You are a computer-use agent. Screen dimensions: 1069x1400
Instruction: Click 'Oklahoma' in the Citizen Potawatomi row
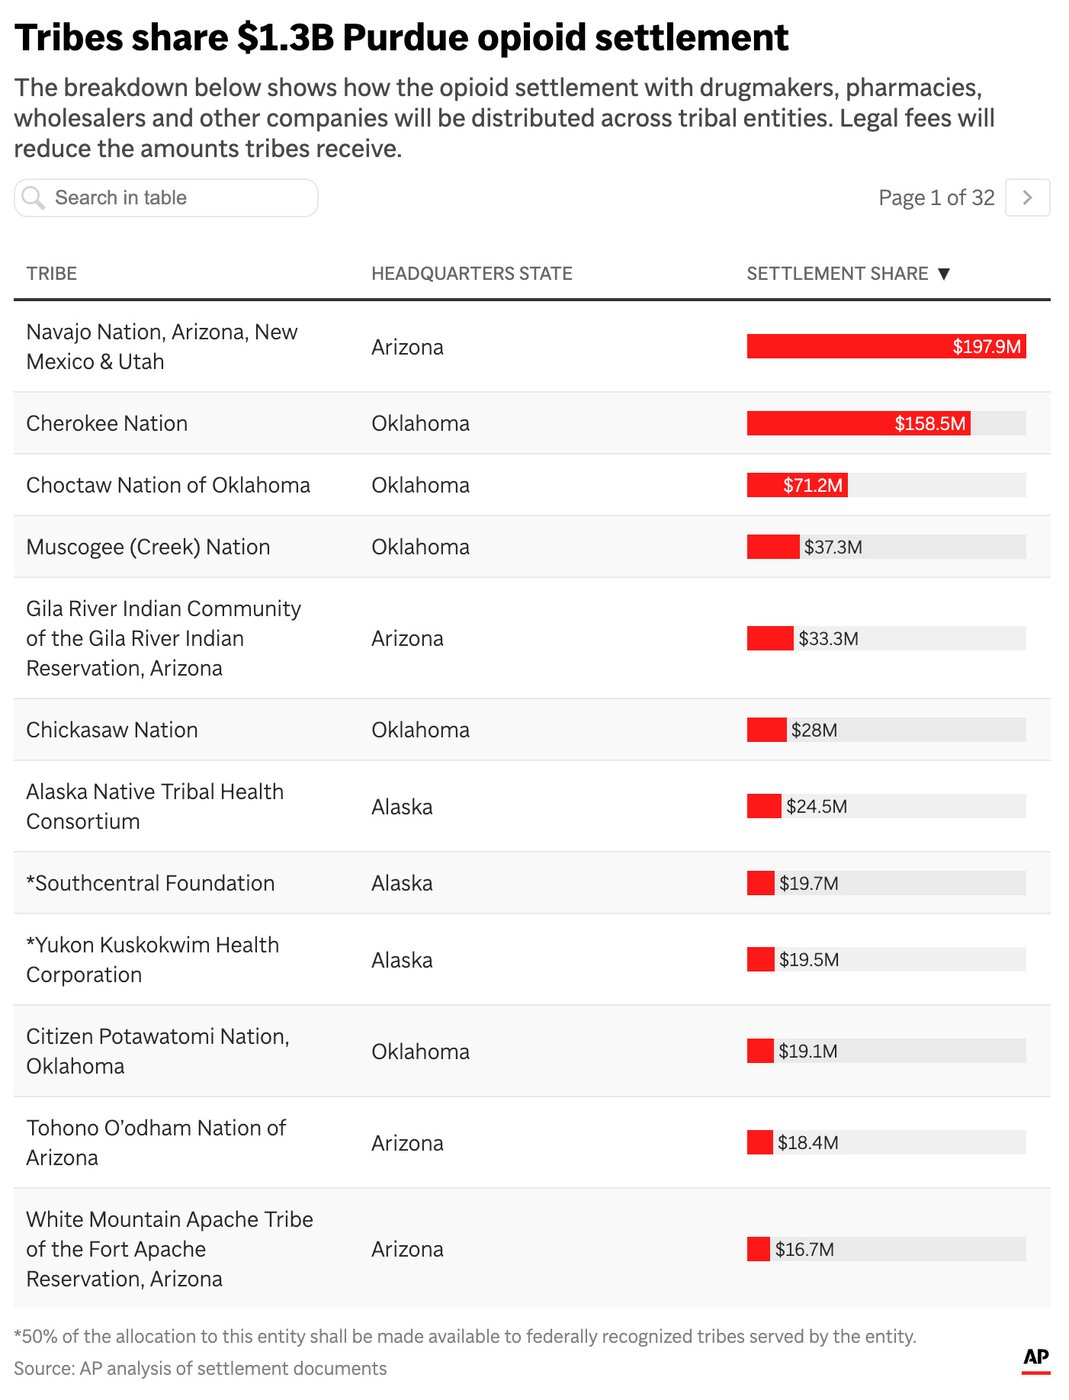click(420, 1051)
